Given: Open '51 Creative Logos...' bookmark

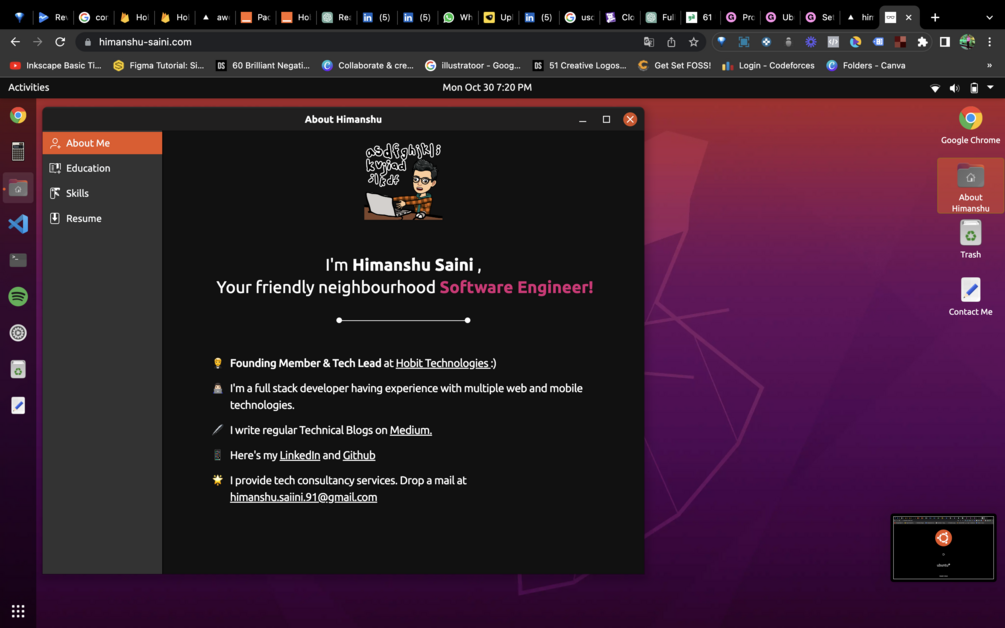Looking at the screenshot, I should pos(579,65).
